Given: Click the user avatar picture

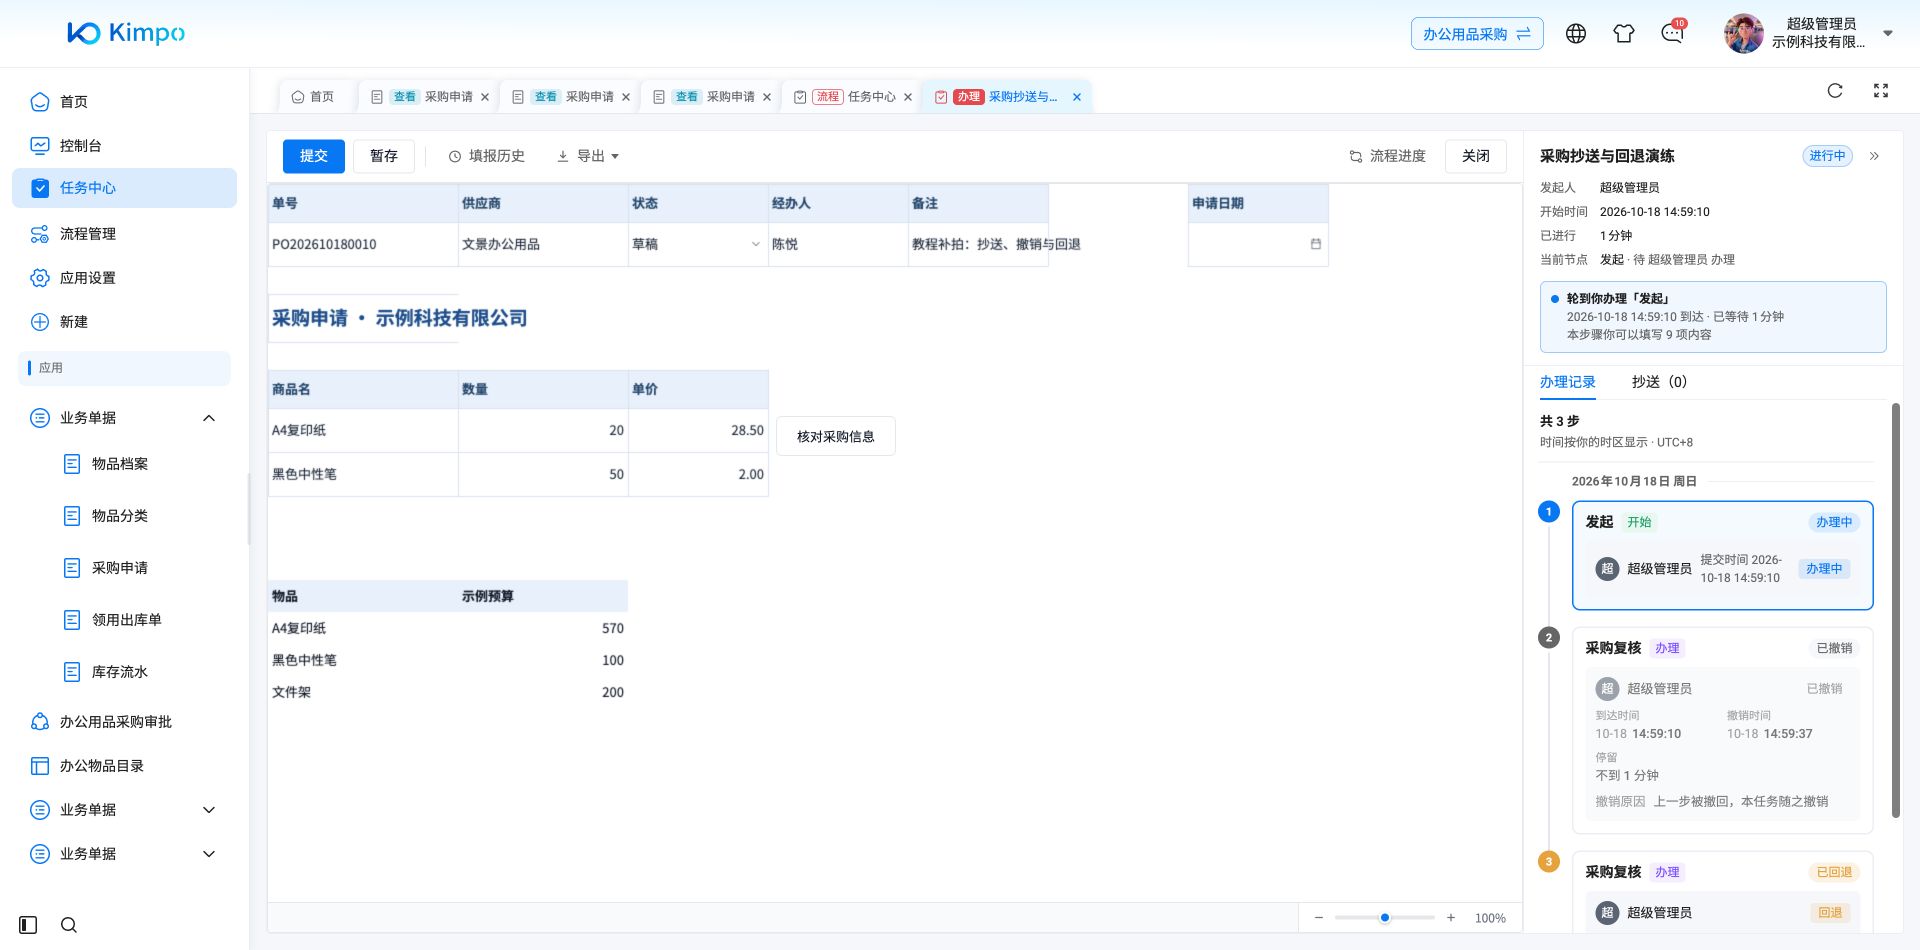Looking at the screenshot, I should pos(1744,34).
